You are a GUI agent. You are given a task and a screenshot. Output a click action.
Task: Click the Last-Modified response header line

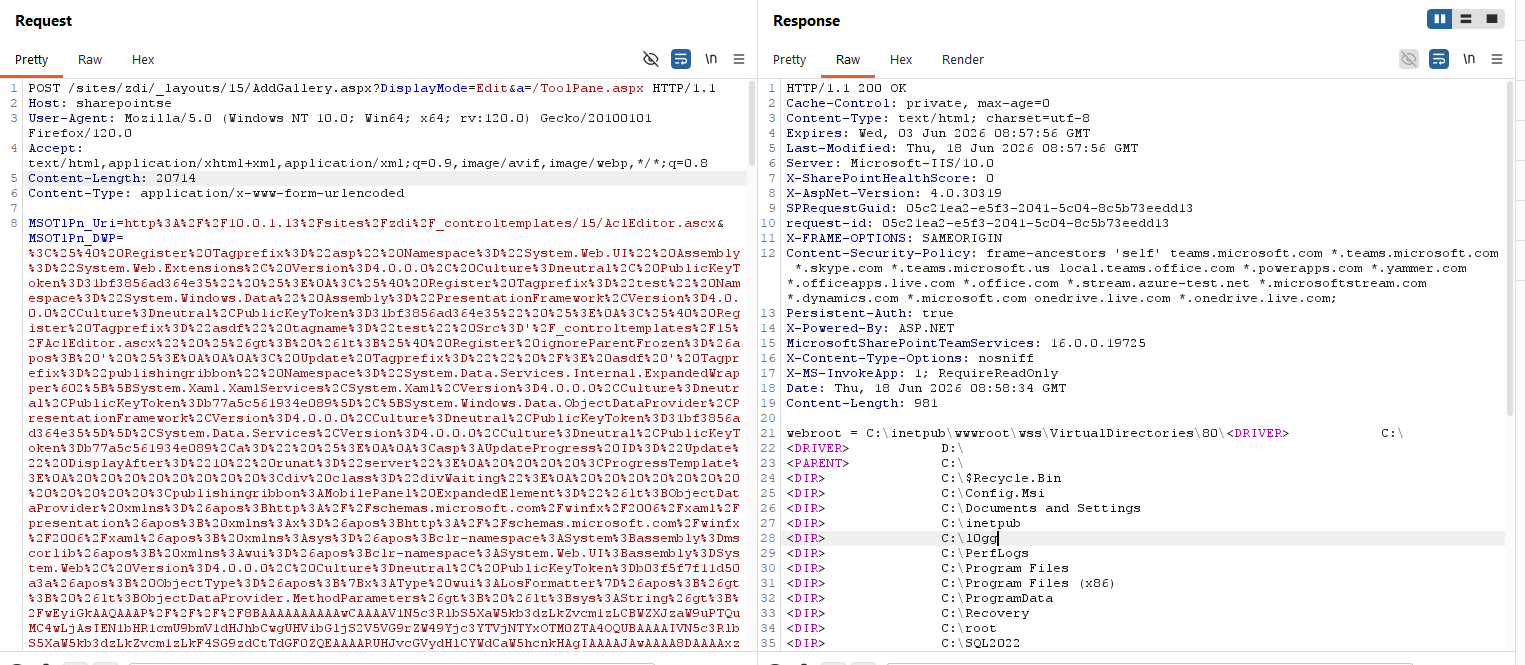(962, 148)
